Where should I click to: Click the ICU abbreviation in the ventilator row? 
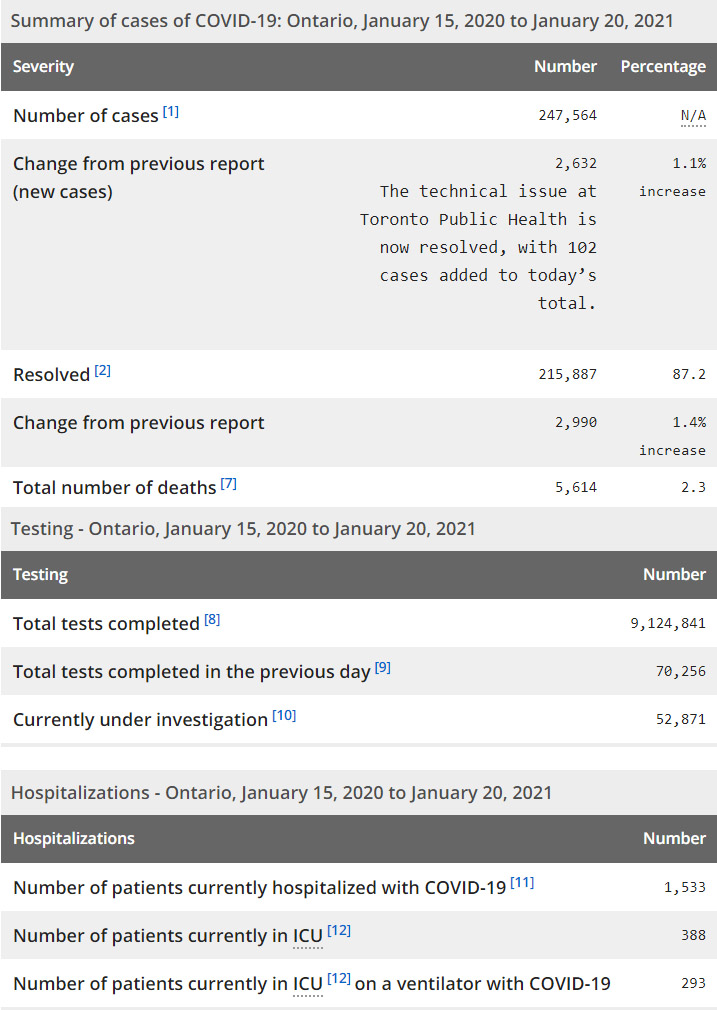(307, 985)
